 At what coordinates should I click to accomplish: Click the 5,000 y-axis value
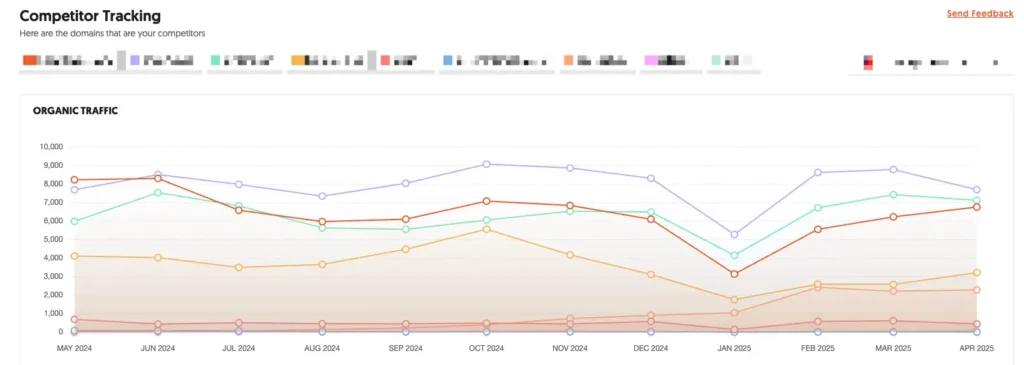(x=53, y=240)
